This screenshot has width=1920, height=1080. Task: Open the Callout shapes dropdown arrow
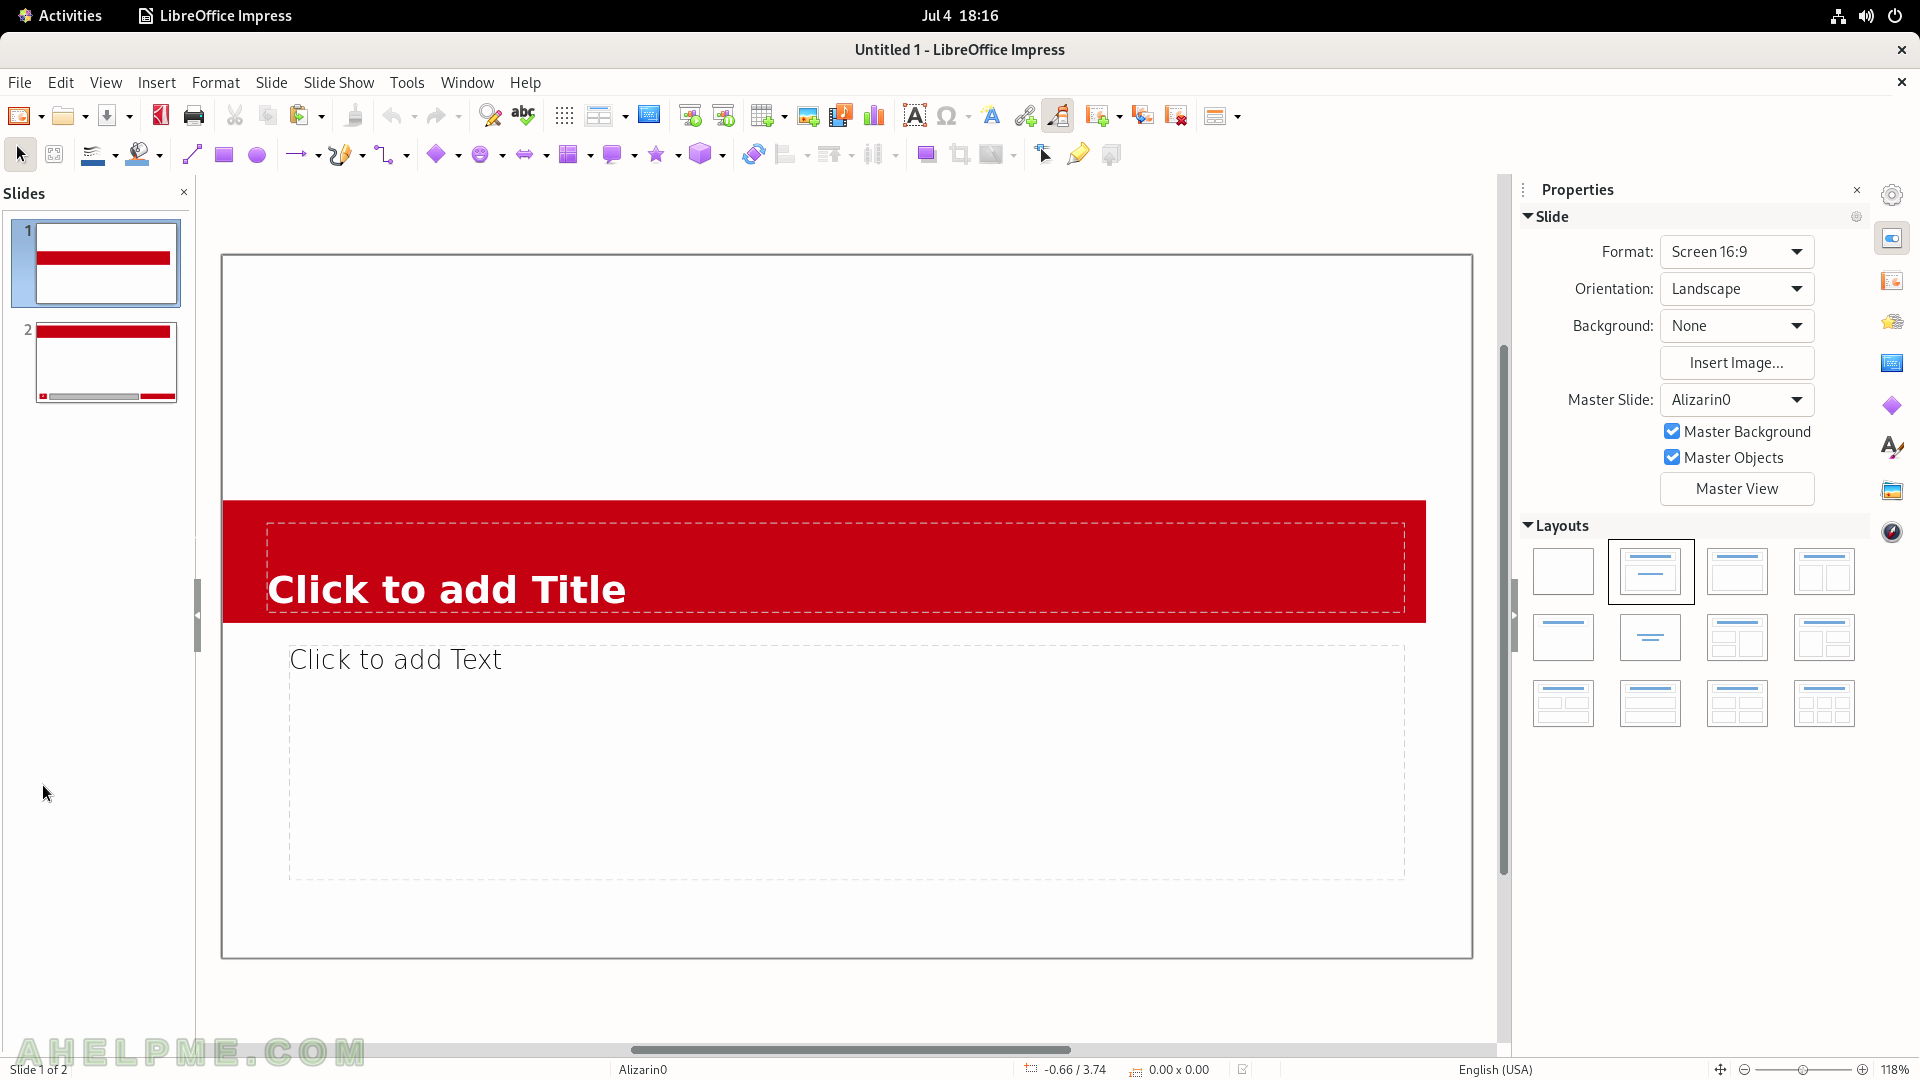pos(634,156)
